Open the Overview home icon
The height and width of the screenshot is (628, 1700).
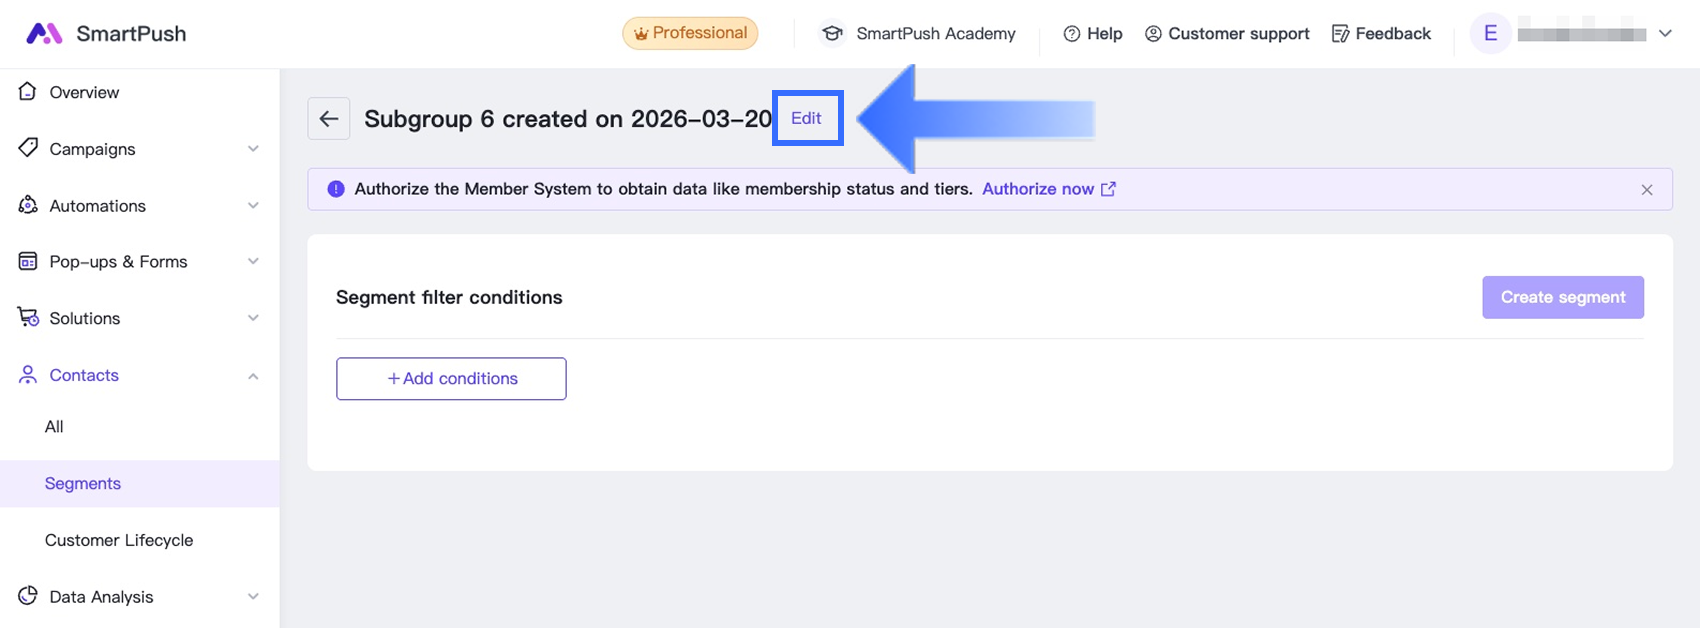(28, 92)
